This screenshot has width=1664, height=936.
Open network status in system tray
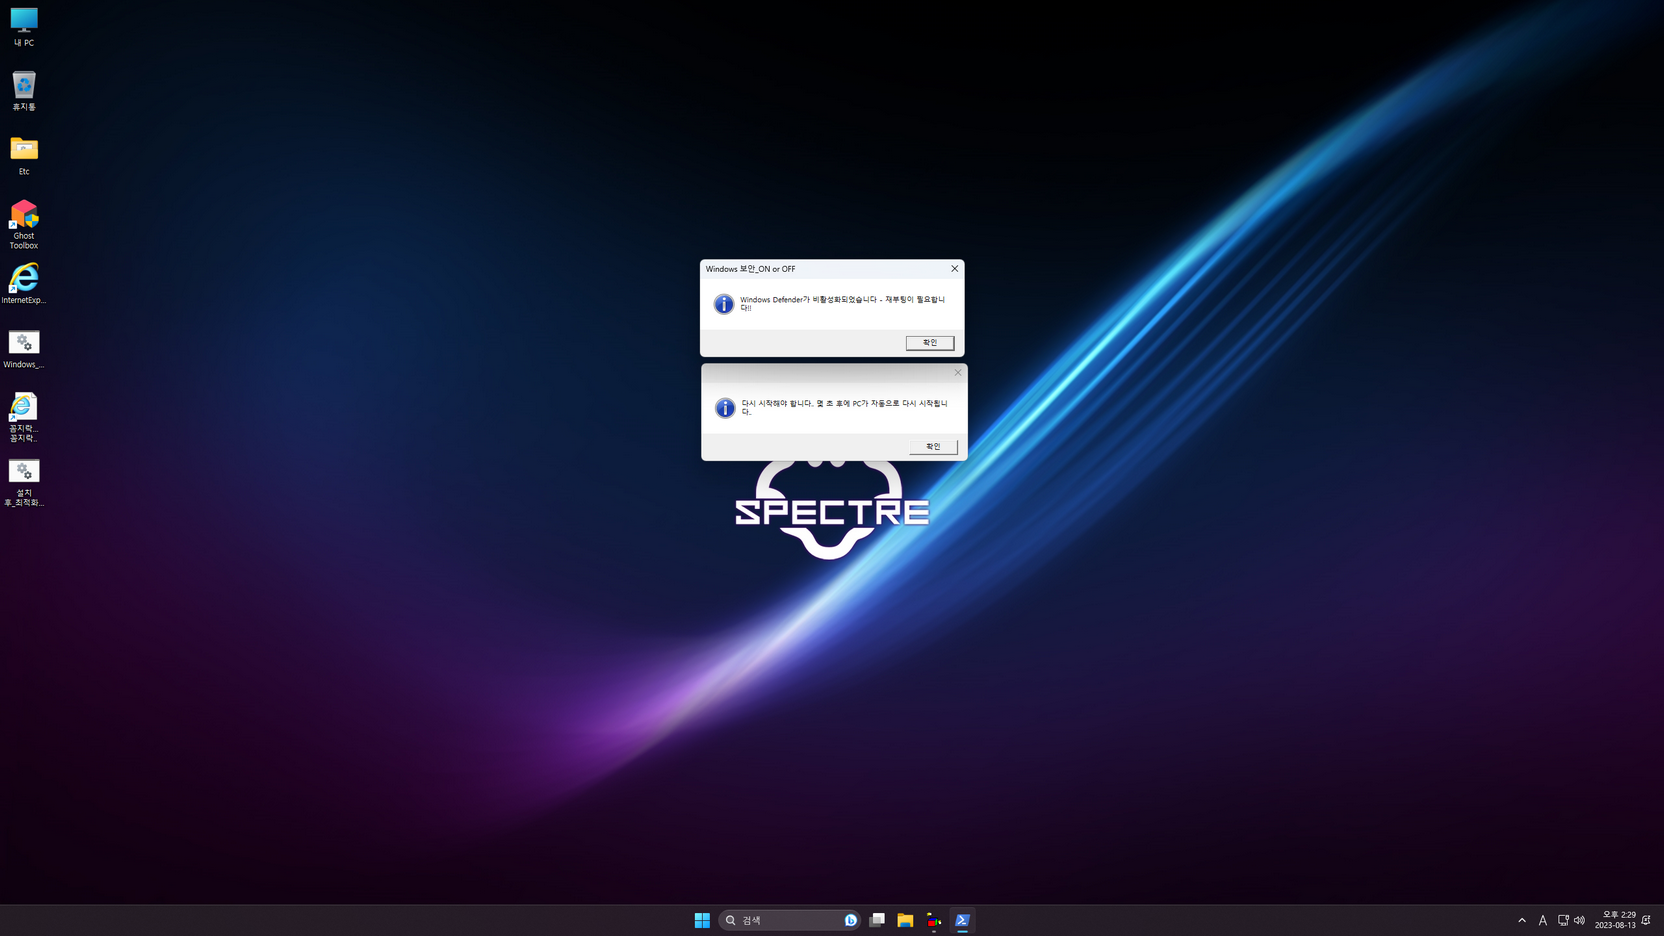1563,920
